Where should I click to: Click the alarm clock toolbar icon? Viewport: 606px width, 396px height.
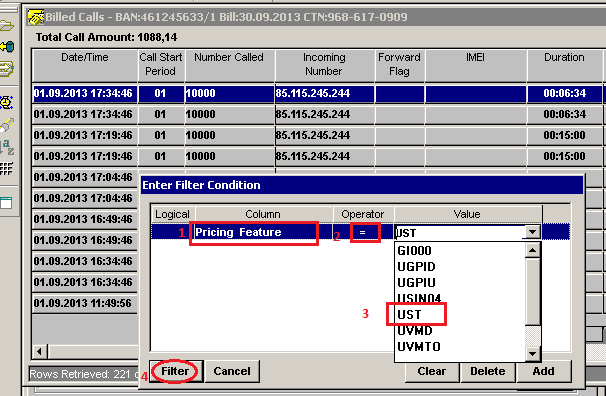[7, 102]
